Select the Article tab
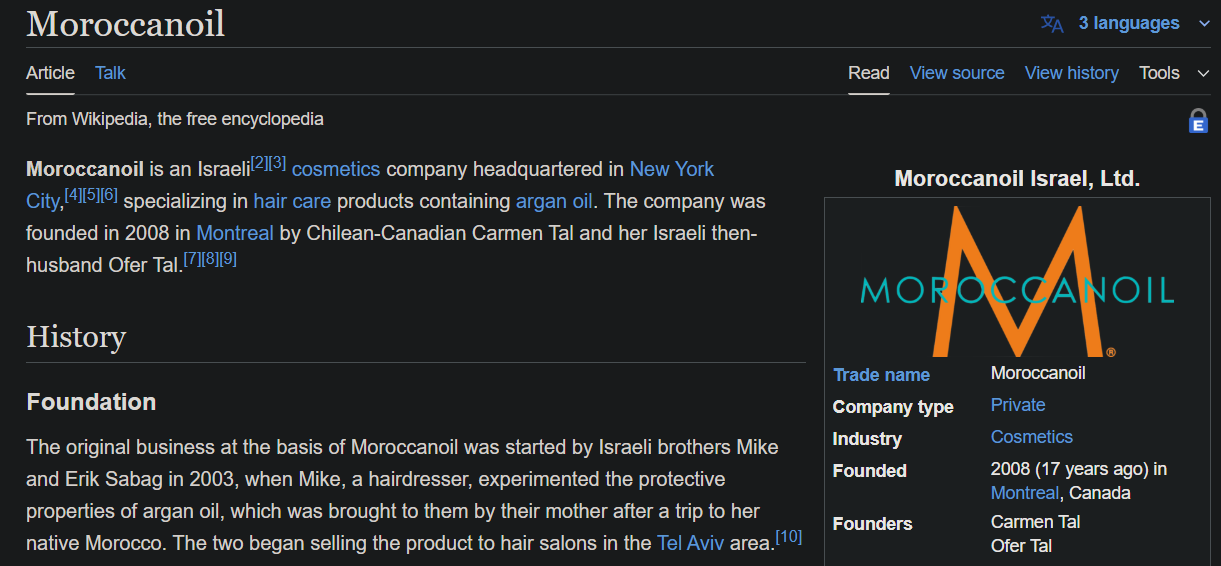This screenshot has height=566, width=1221. click(x=50, y=73)
